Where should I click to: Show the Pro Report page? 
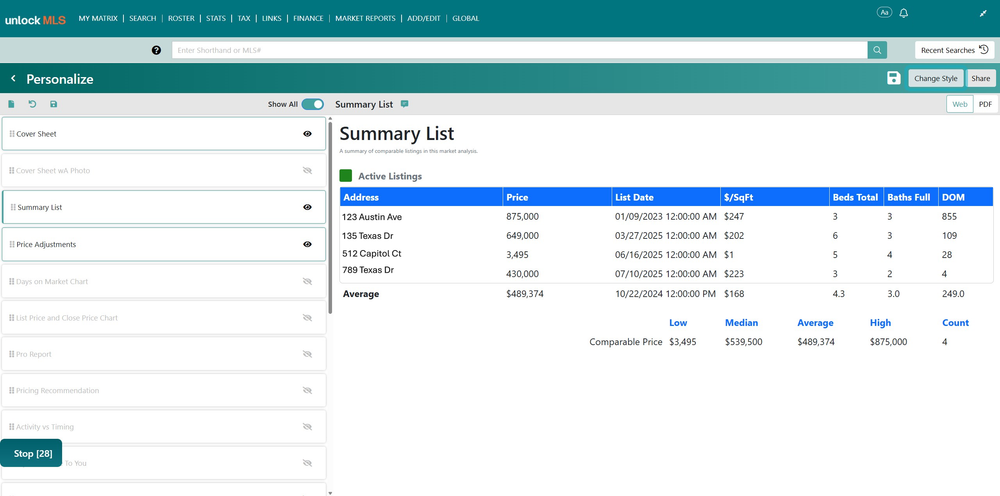click(307, 354)
